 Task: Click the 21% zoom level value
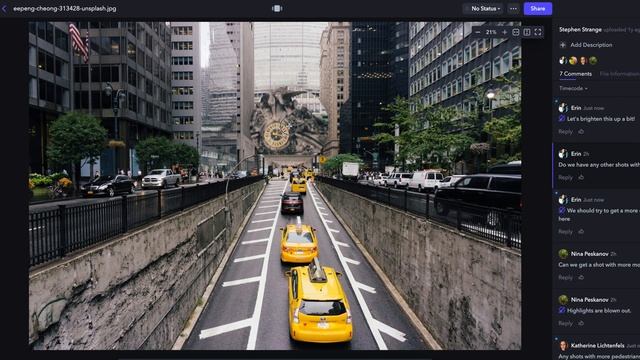coord(491,32)
